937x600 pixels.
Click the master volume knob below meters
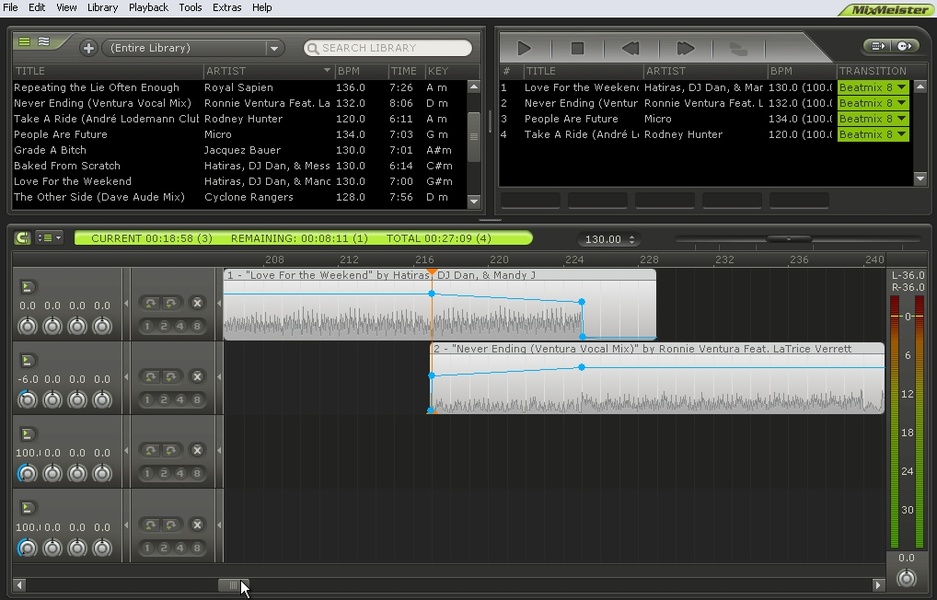tap(907, 578)
